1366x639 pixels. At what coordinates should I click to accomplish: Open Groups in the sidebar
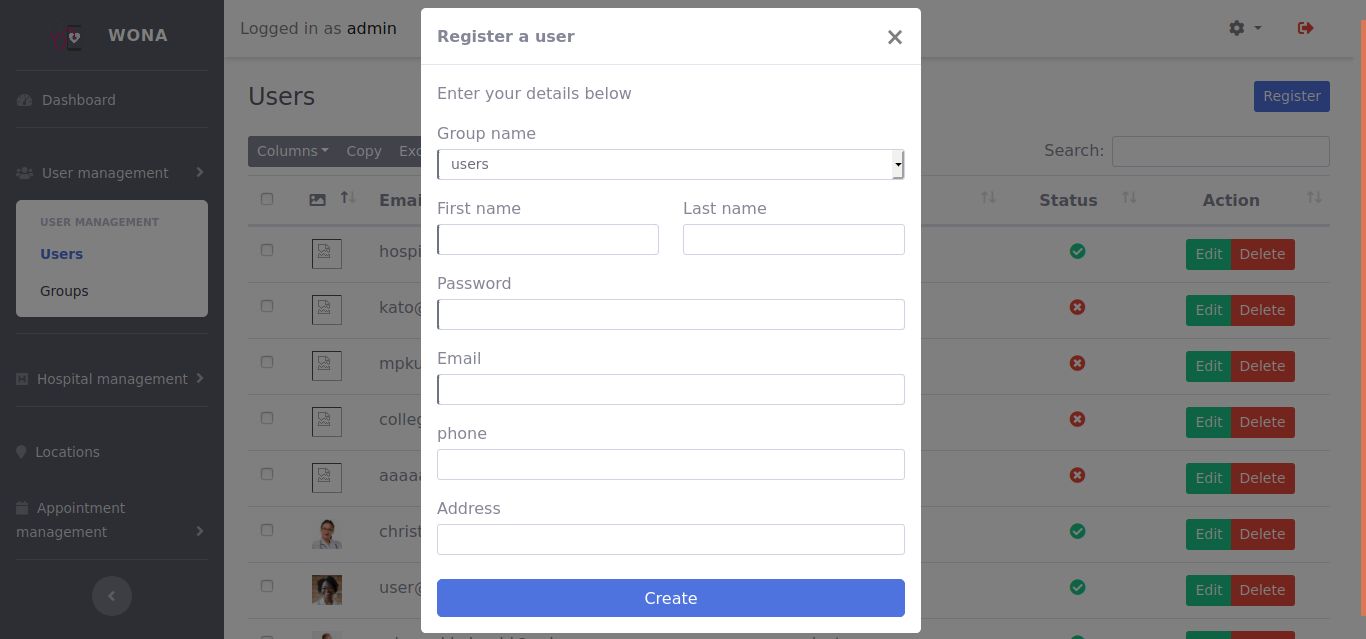tap(64, 291)
